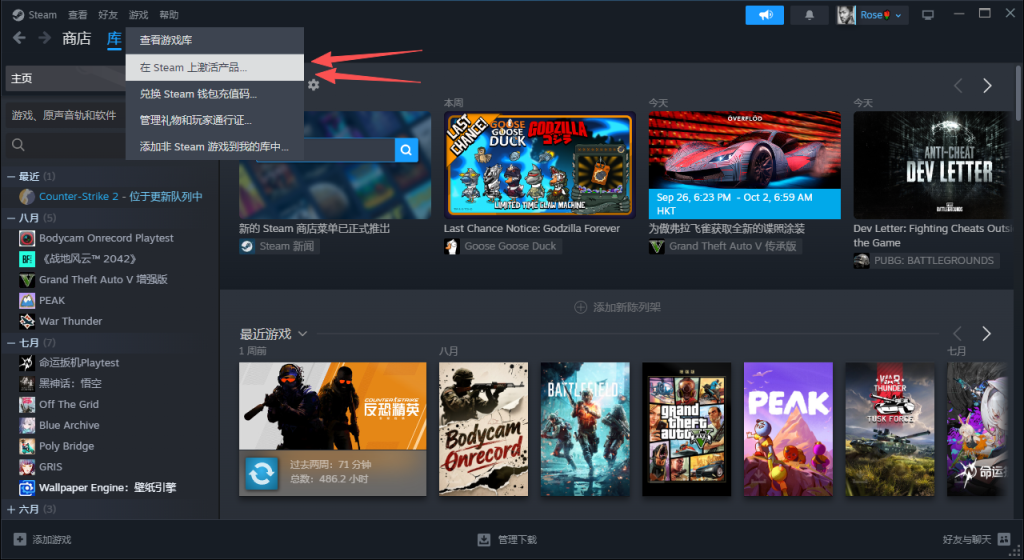
Task: Select 在 Steam 上激活产品 menu item
Action: pyautogui.click(x=193, y=67)
